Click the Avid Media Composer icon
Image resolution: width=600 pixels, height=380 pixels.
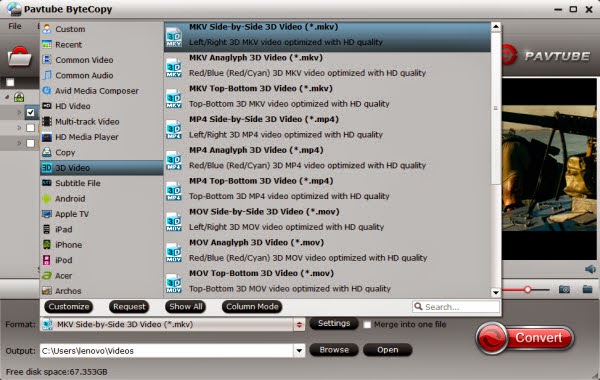47,91
